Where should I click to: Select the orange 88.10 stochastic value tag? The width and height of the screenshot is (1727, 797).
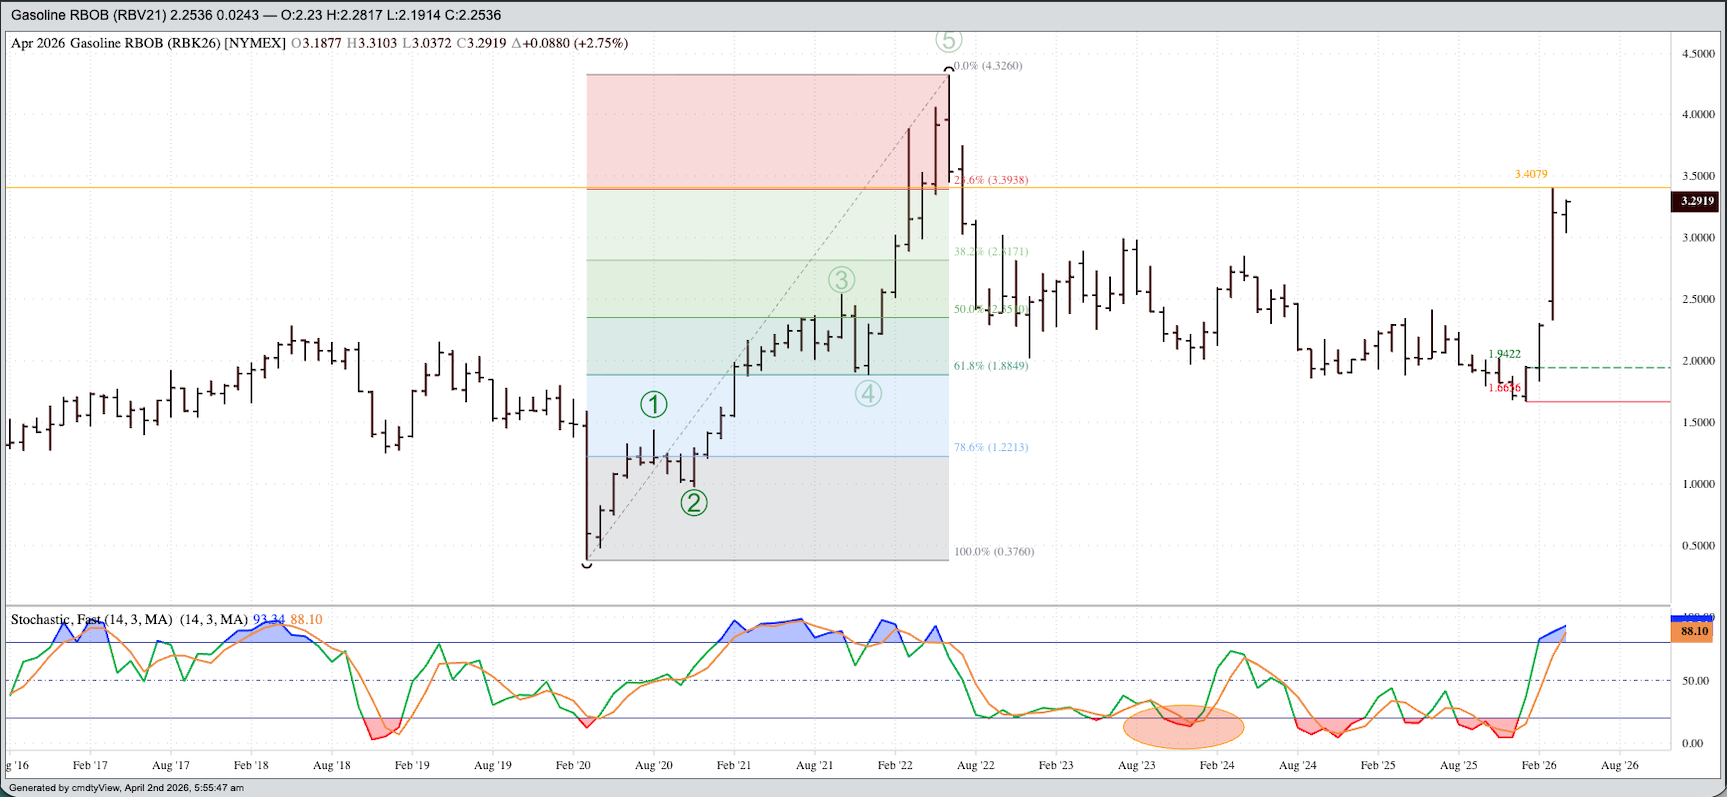pos(1694,631)
